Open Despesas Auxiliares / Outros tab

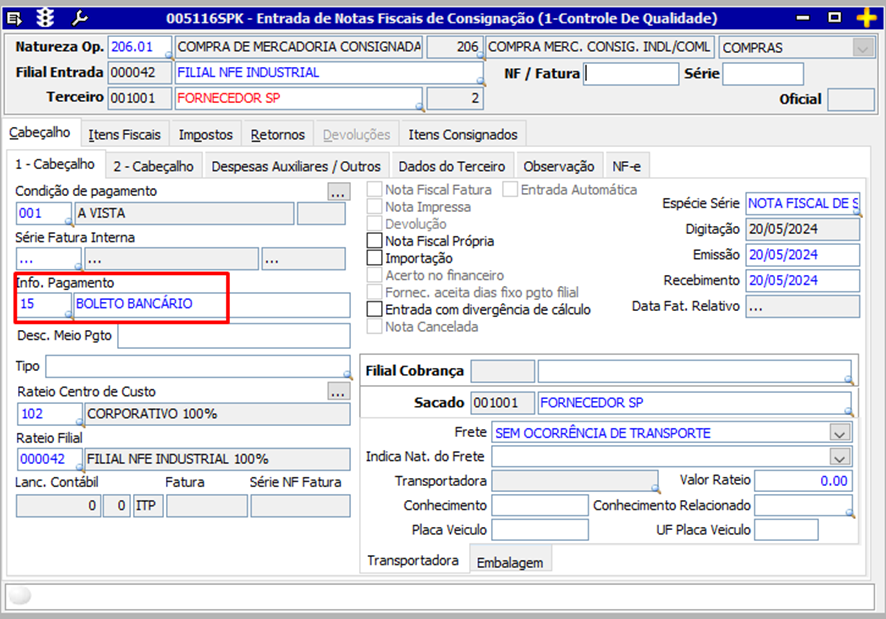(x=296, y=166)
